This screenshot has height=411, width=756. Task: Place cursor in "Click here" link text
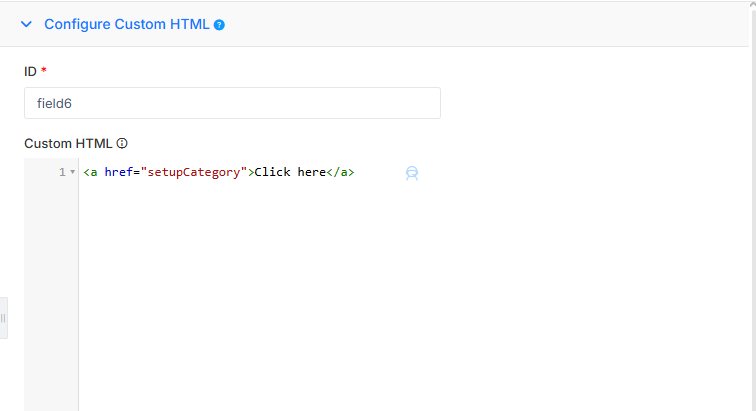coord(290,172)
